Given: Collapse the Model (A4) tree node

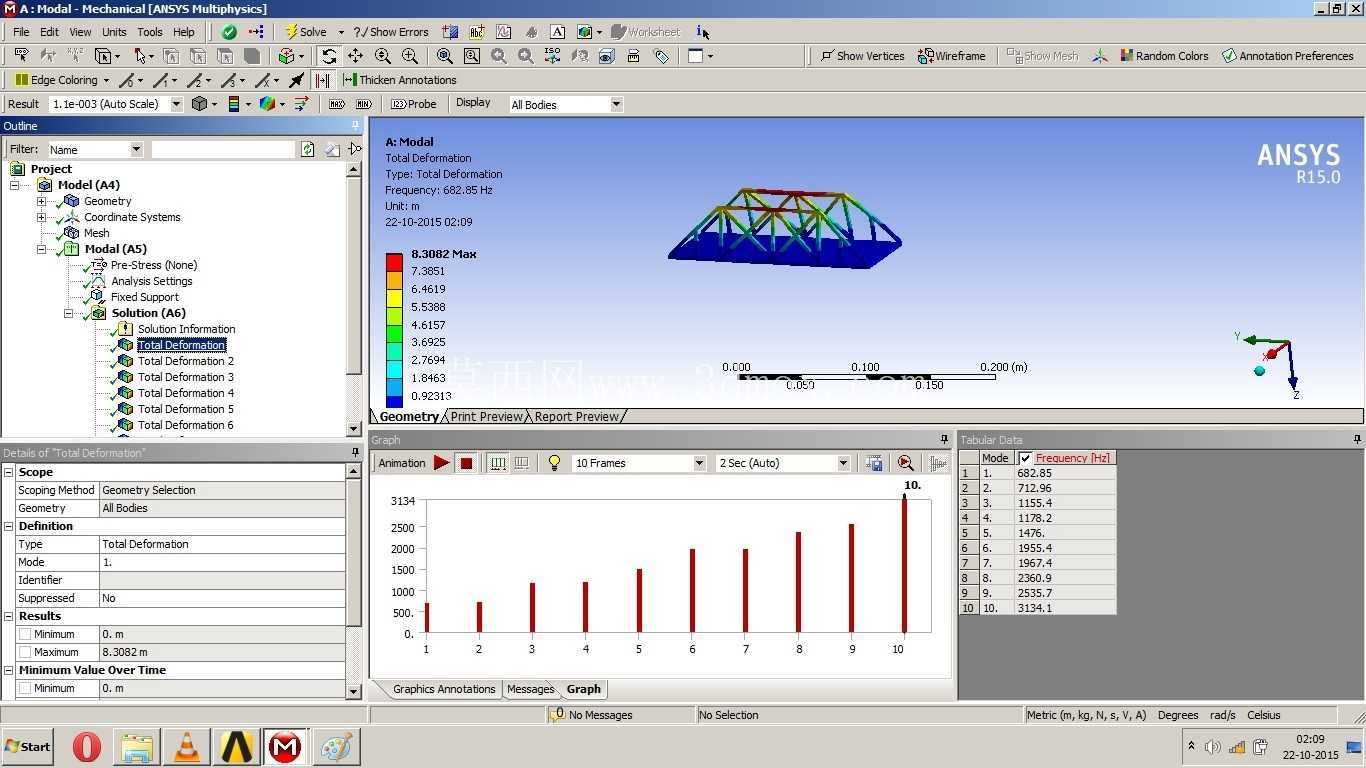Looking at the screenshot, I should [x=14, y=185].
